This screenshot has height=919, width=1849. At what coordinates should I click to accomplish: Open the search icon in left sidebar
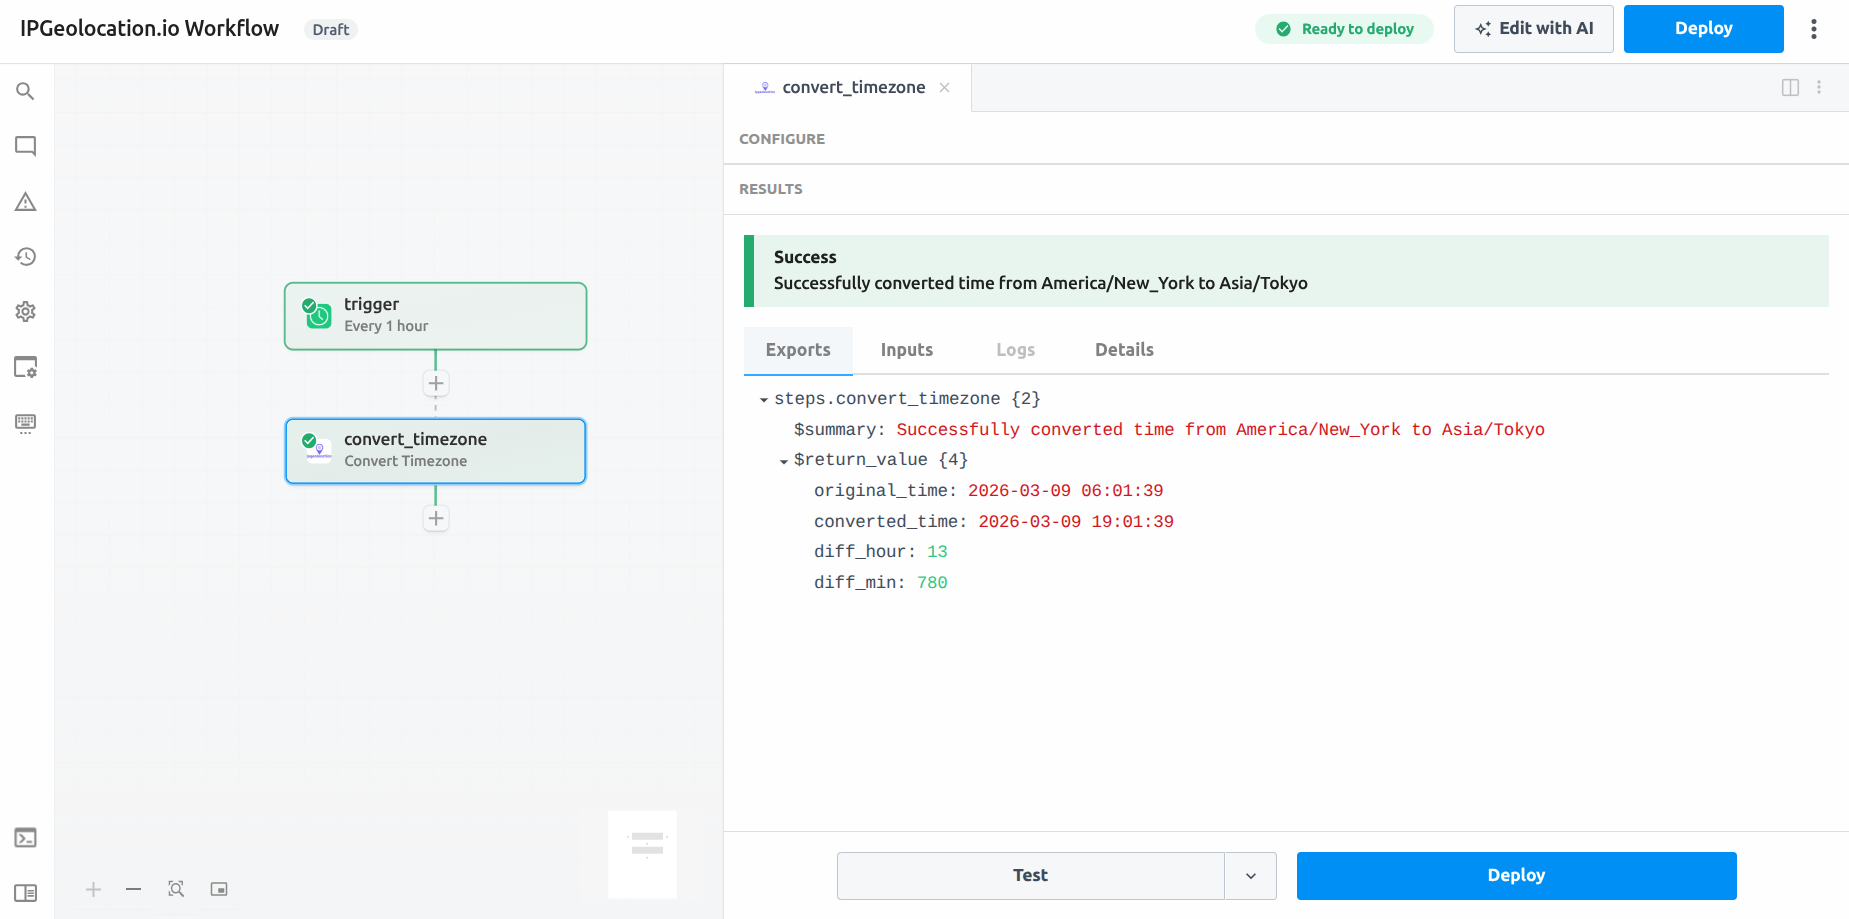coord(26,91)
